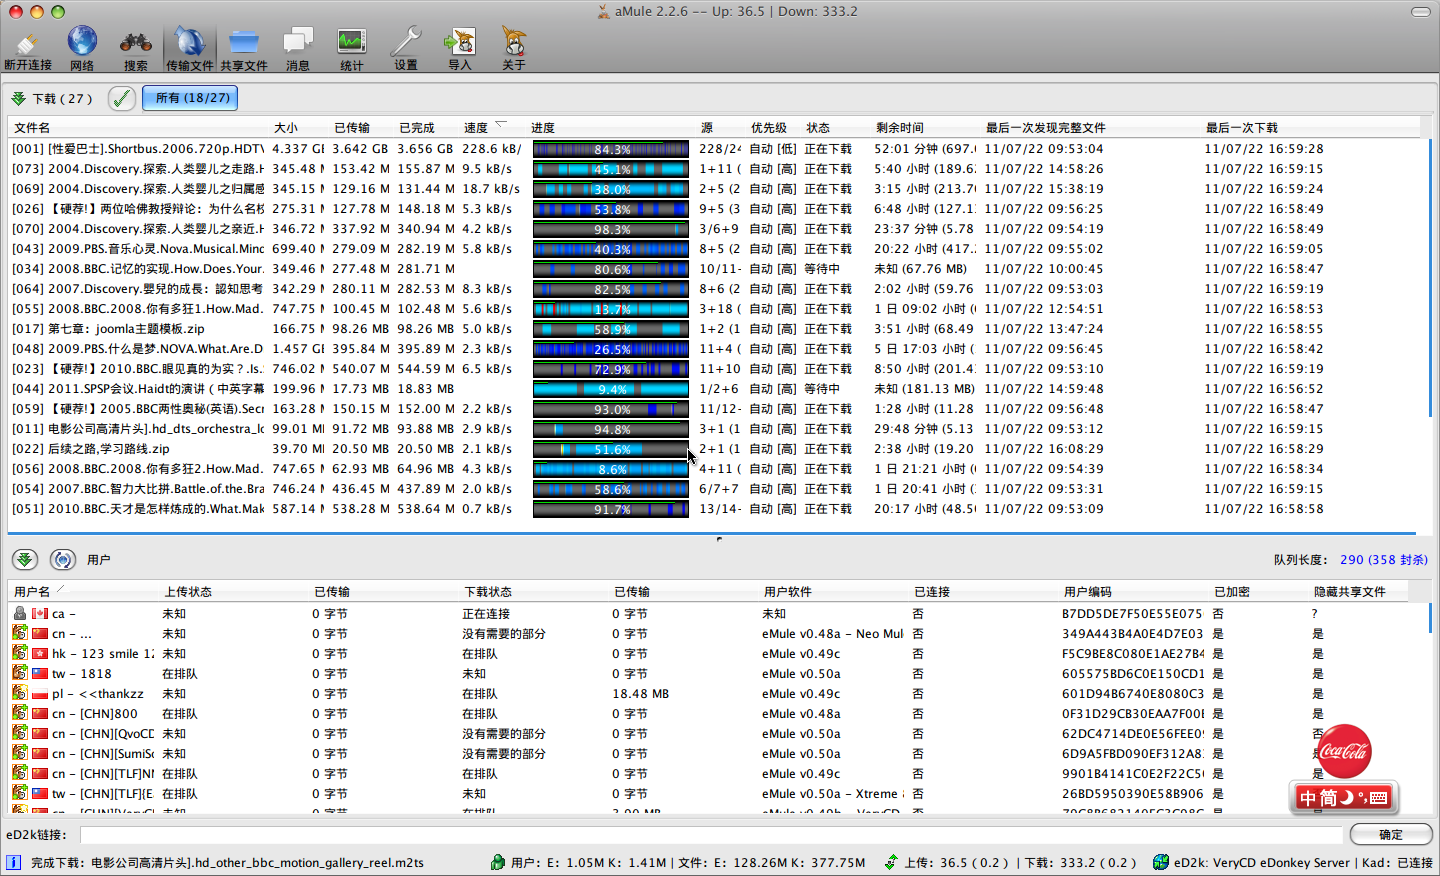
Task: Select the 所有 (18/27) category tab
Action: click(190, 98)
